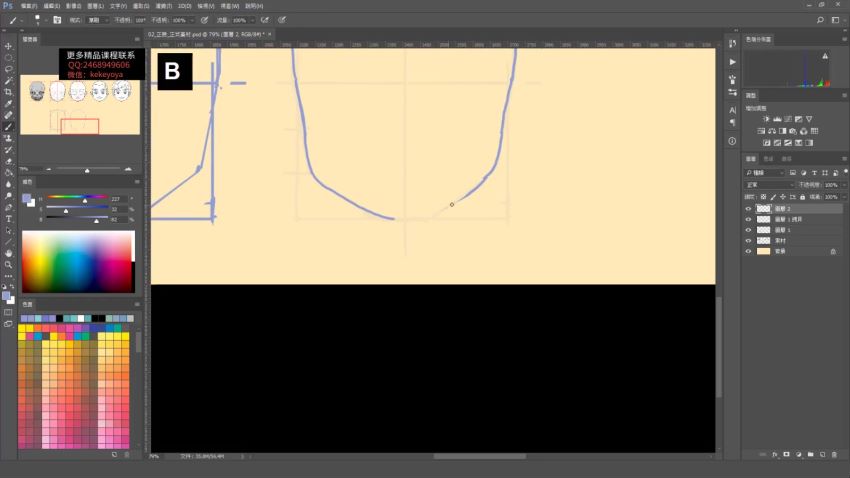Click the navigator thumbnail preview
850x478 pixels.
click(79, 105)
